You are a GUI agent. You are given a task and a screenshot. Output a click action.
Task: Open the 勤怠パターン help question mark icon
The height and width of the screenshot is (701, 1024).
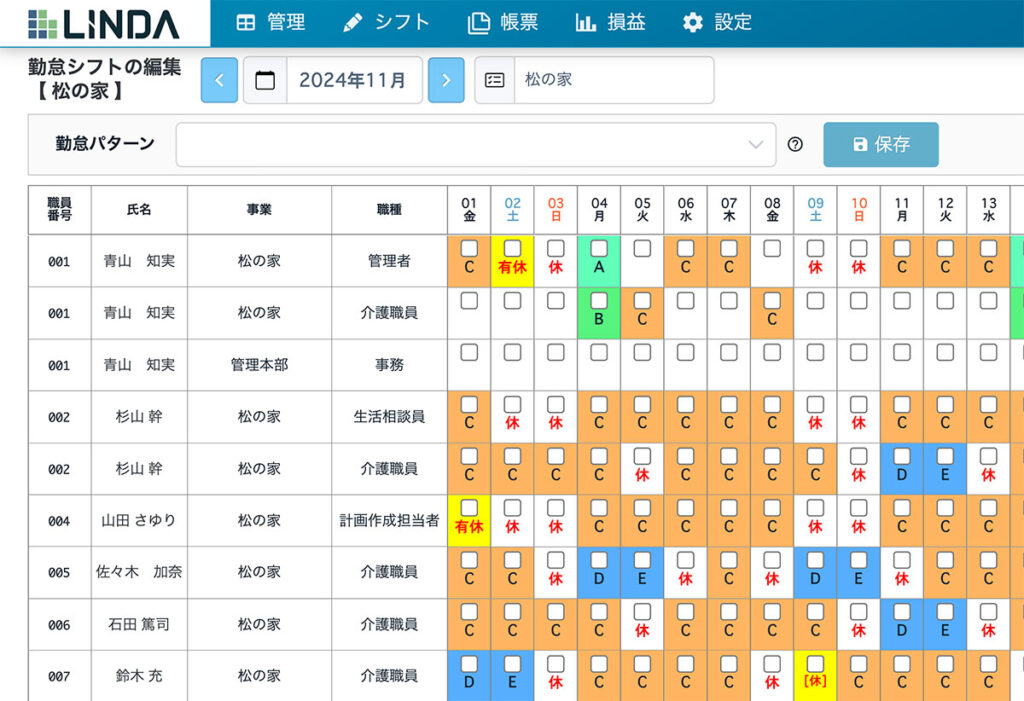pos(795,144)
